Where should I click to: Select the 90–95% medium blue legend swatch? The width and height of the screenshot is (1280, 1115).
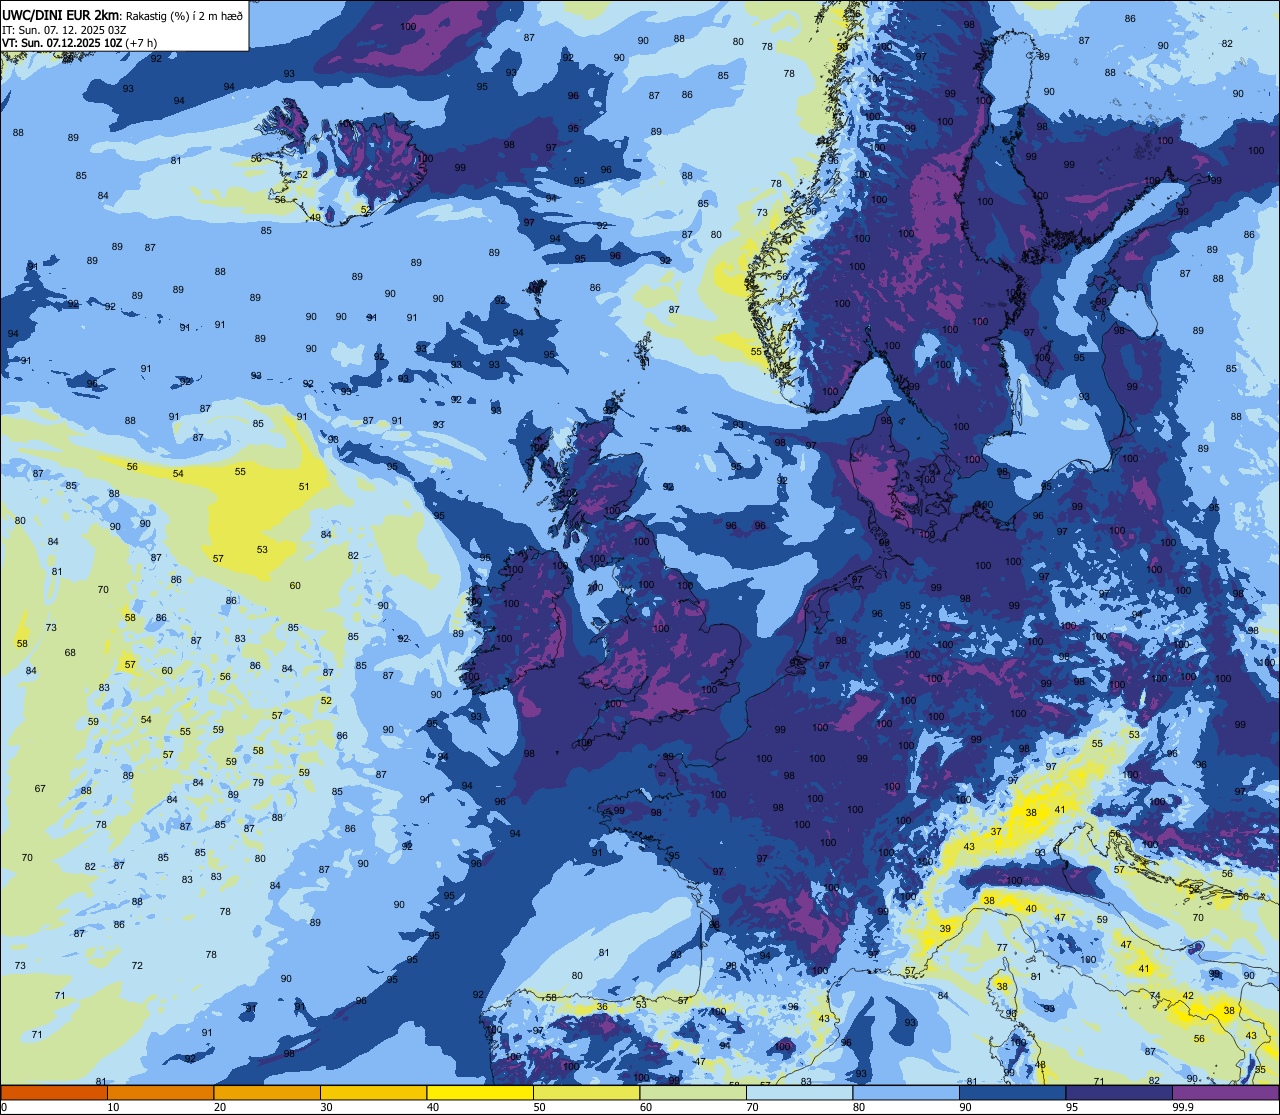pos(1012,1092)
